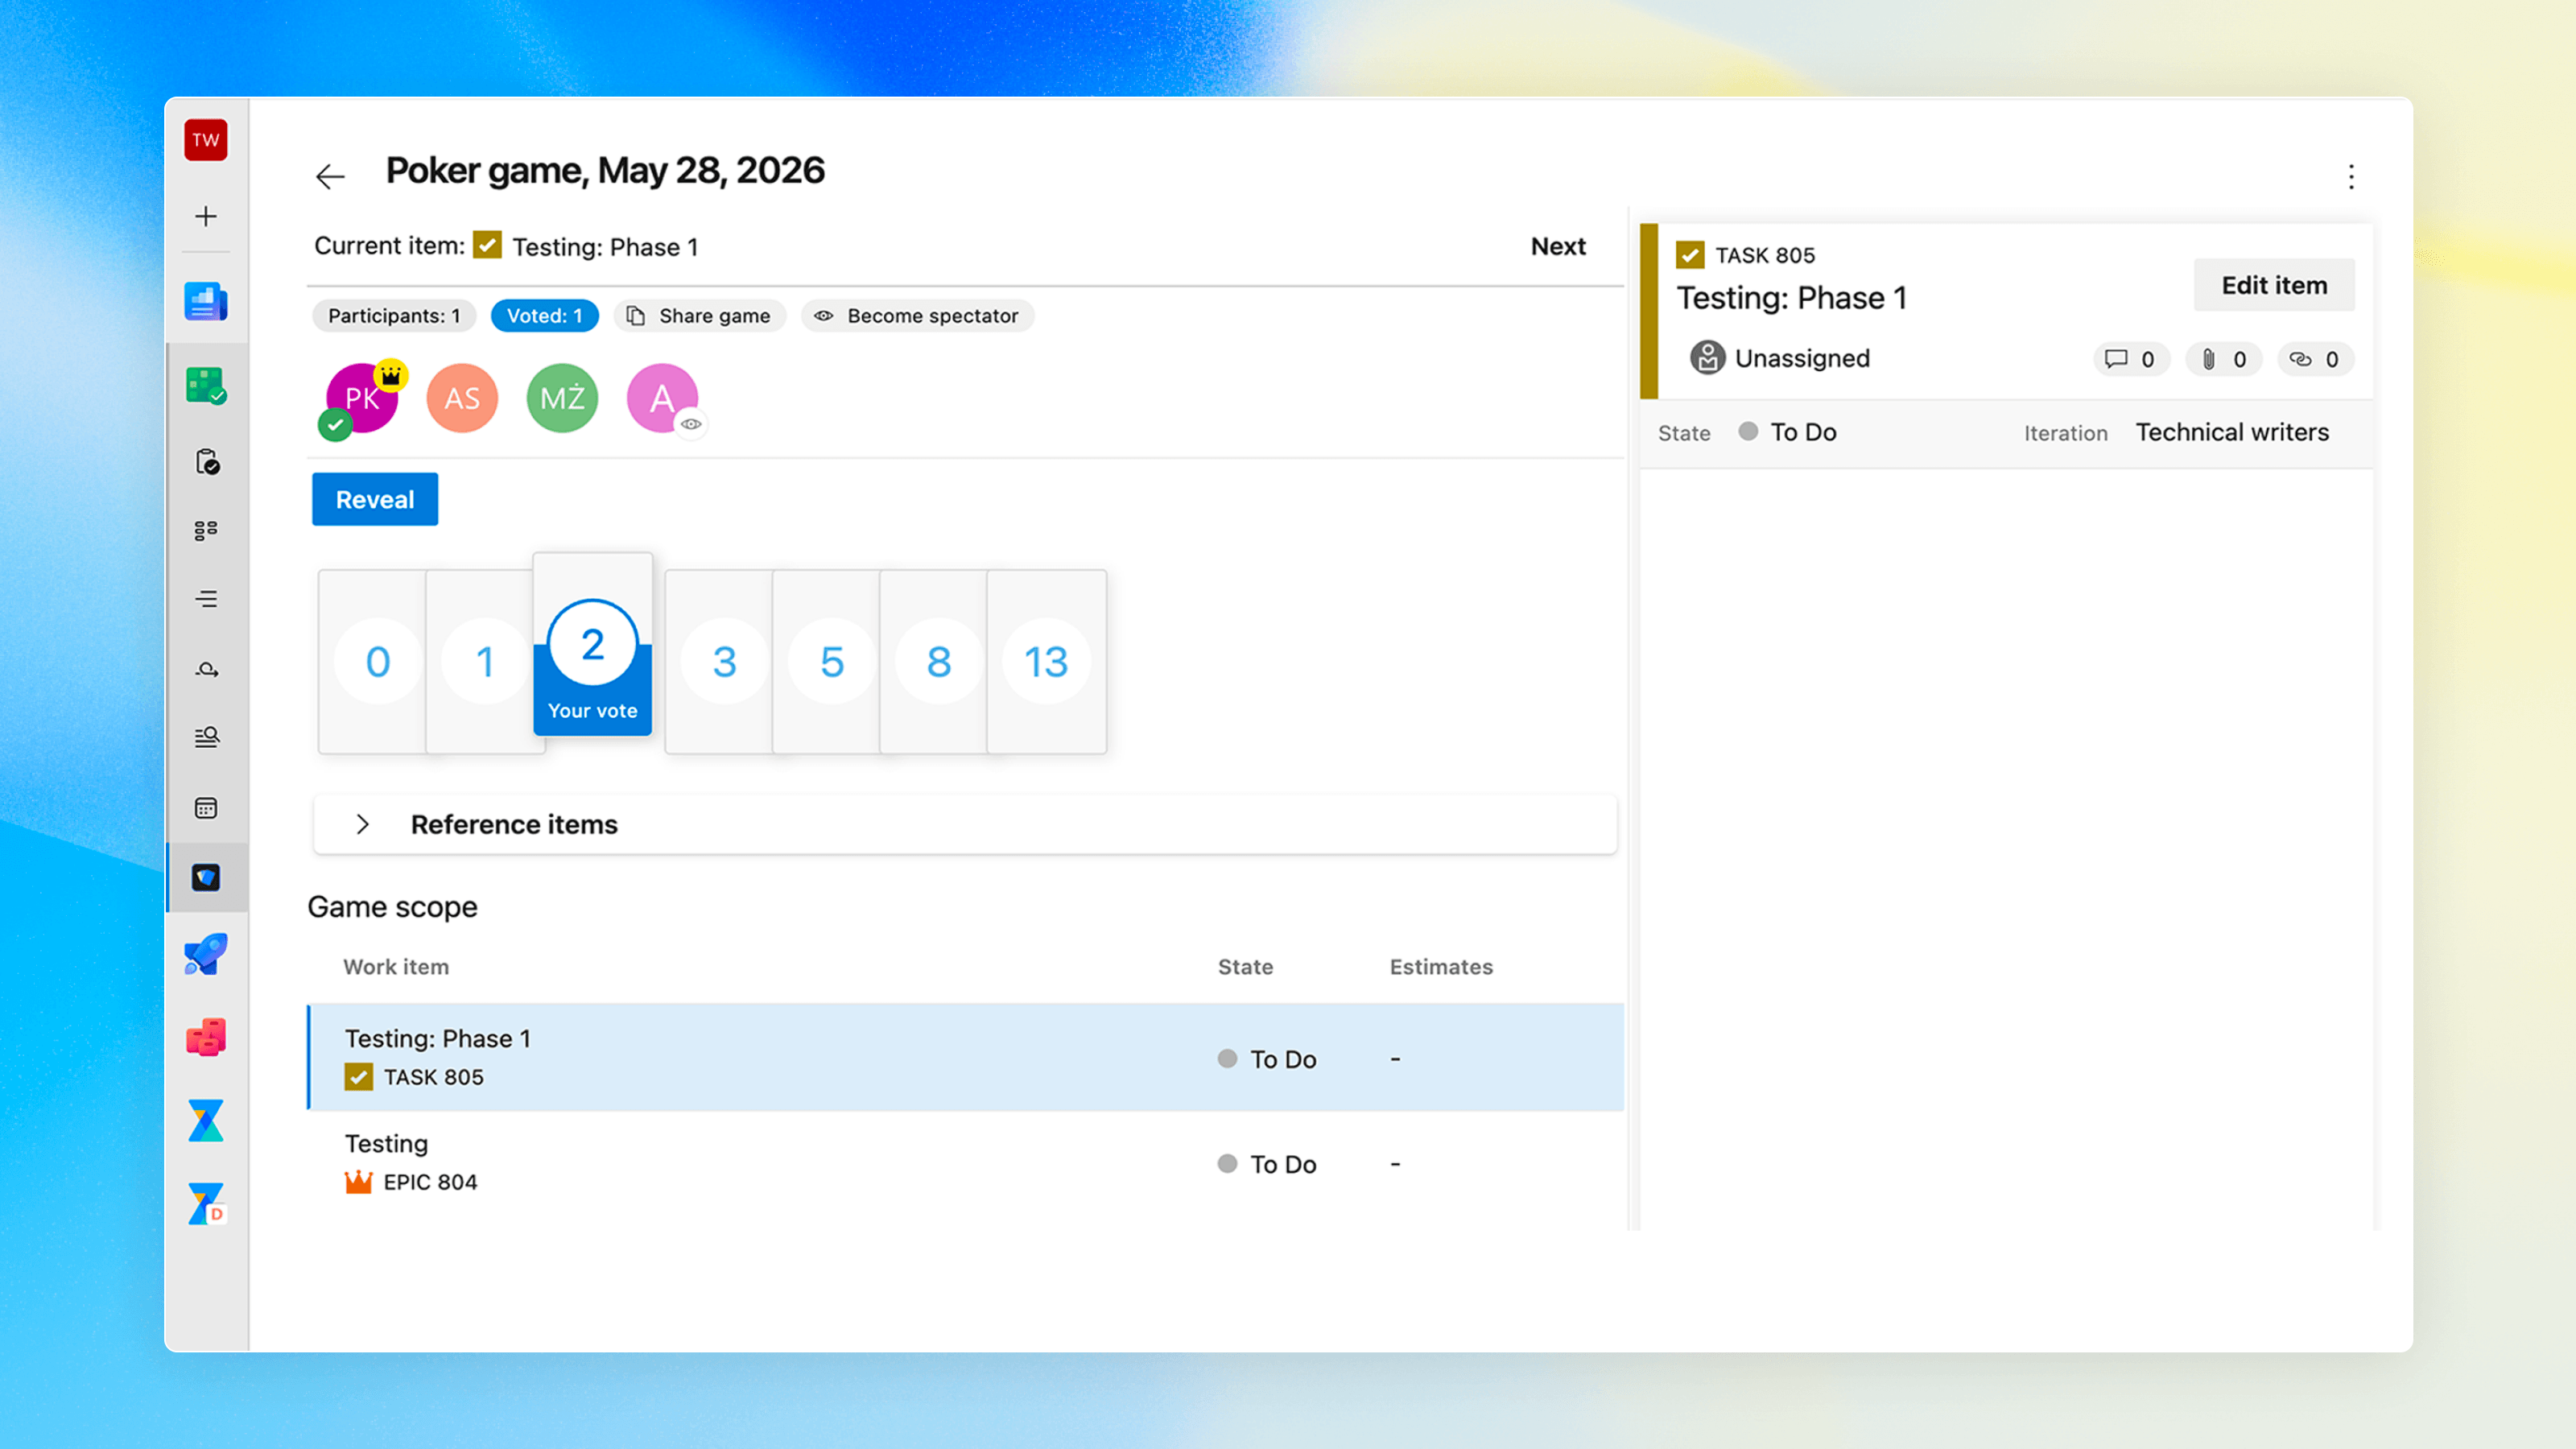Vote with card 0

pyautogui.click(x=378, y=661)
